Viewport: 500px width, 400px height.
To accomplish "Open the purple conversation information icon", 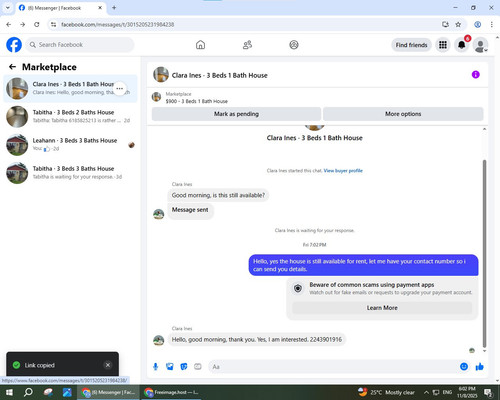I will tap(476, 75).
